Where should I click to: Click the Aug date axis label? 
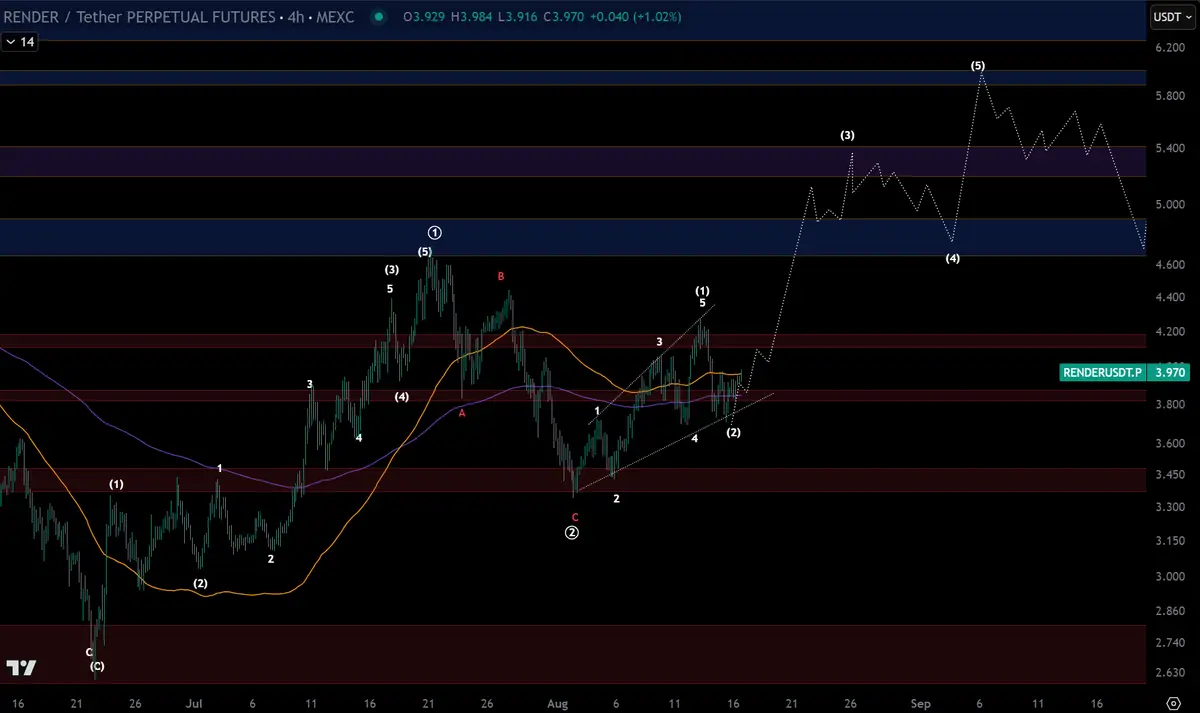click(558, 703)
